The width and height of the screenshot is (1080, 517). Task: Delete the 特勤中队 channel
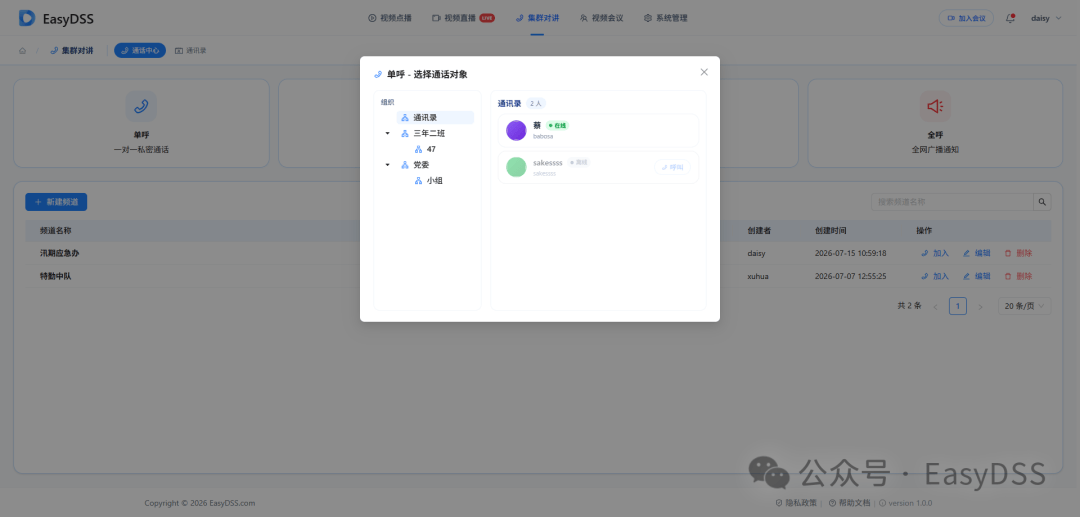click(1018, 276)
